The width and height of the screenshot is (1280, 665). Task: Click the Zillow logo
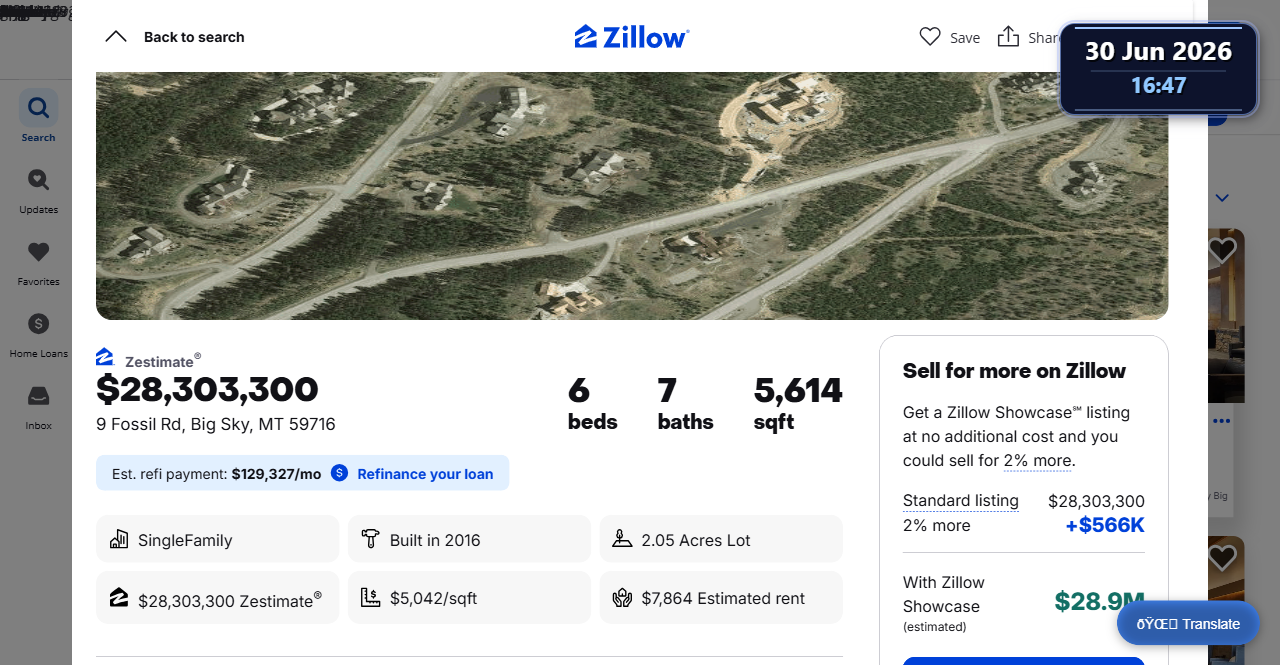tap(632, 37)
